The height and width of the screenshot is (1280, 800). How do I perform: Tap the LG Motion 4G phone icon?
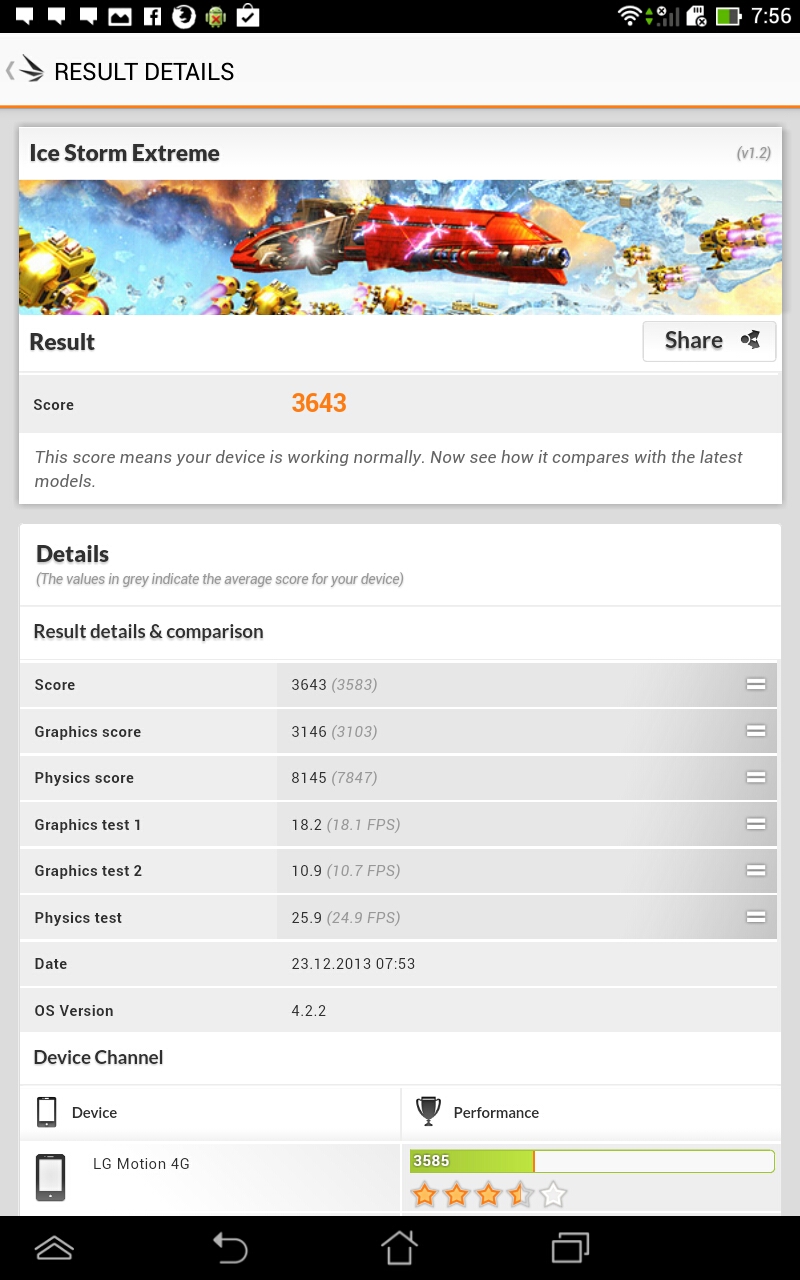[x=50, y=1177]
